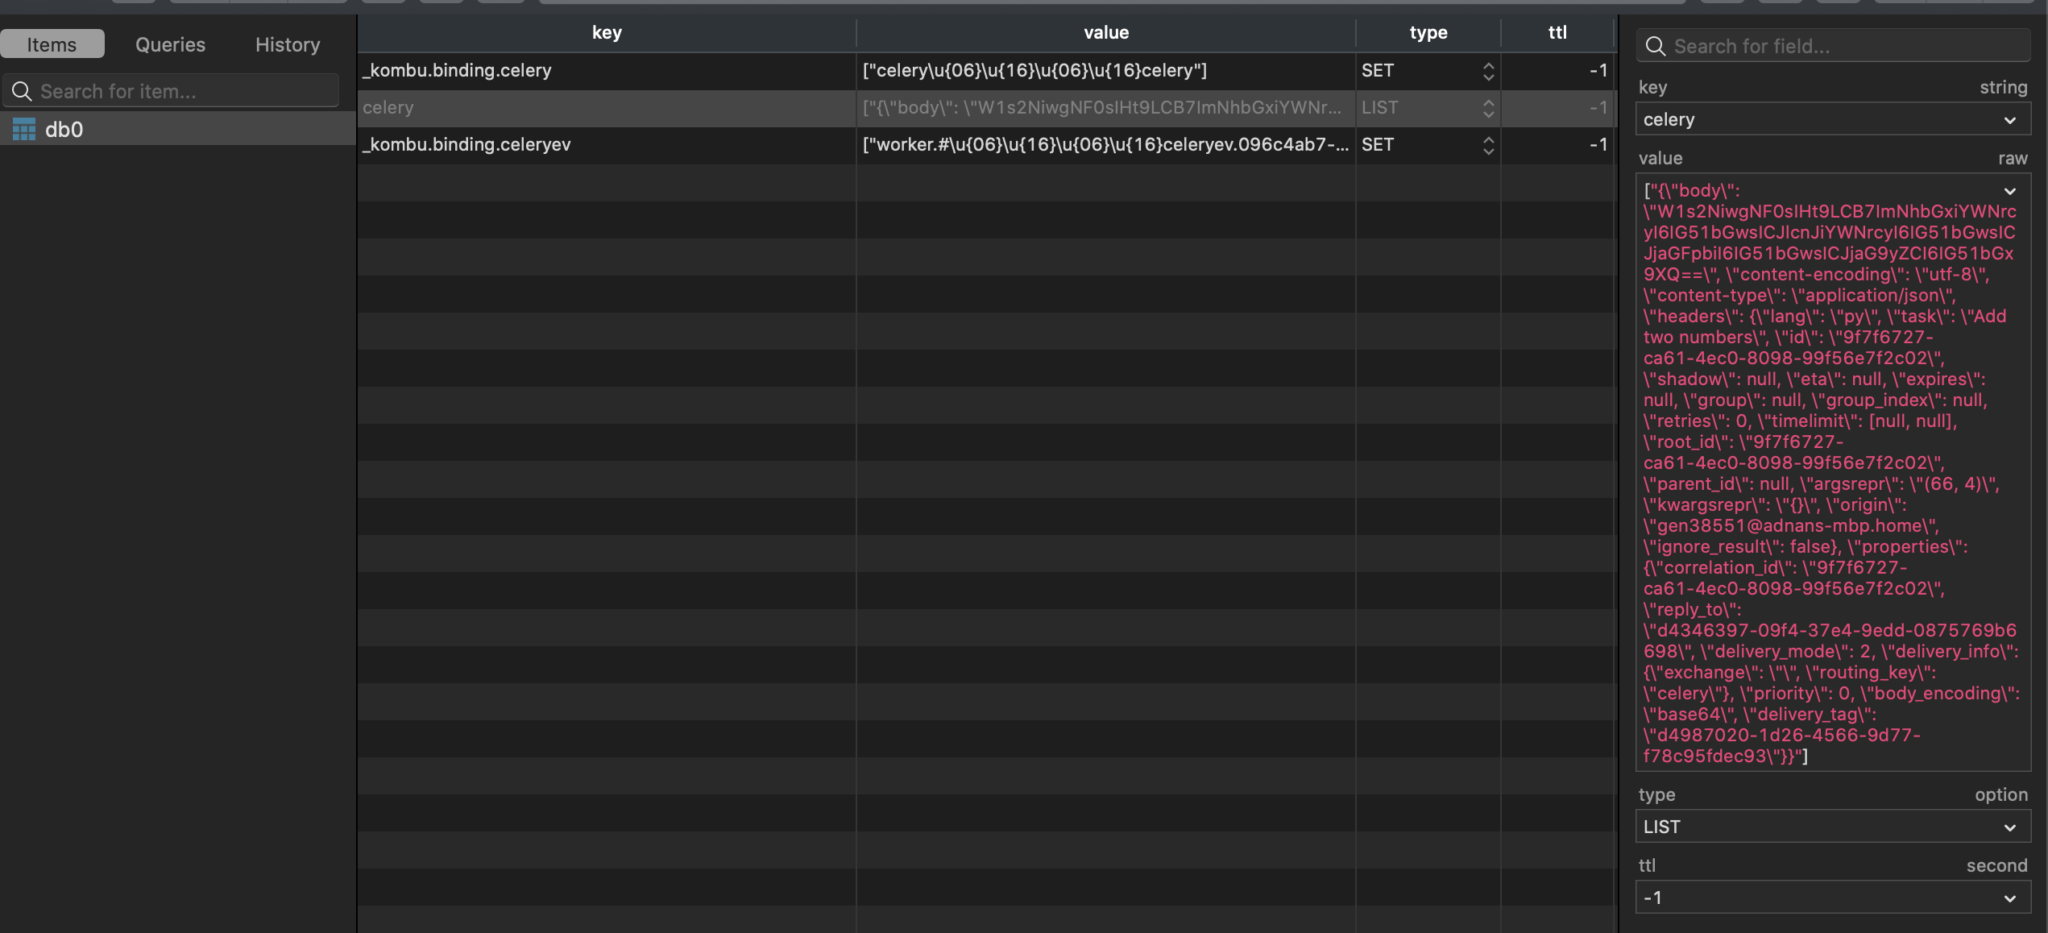Click the type stepper on the _kombu.binding.celery row
This screenshot has width=2048, height=933.
coord(1487,70)
